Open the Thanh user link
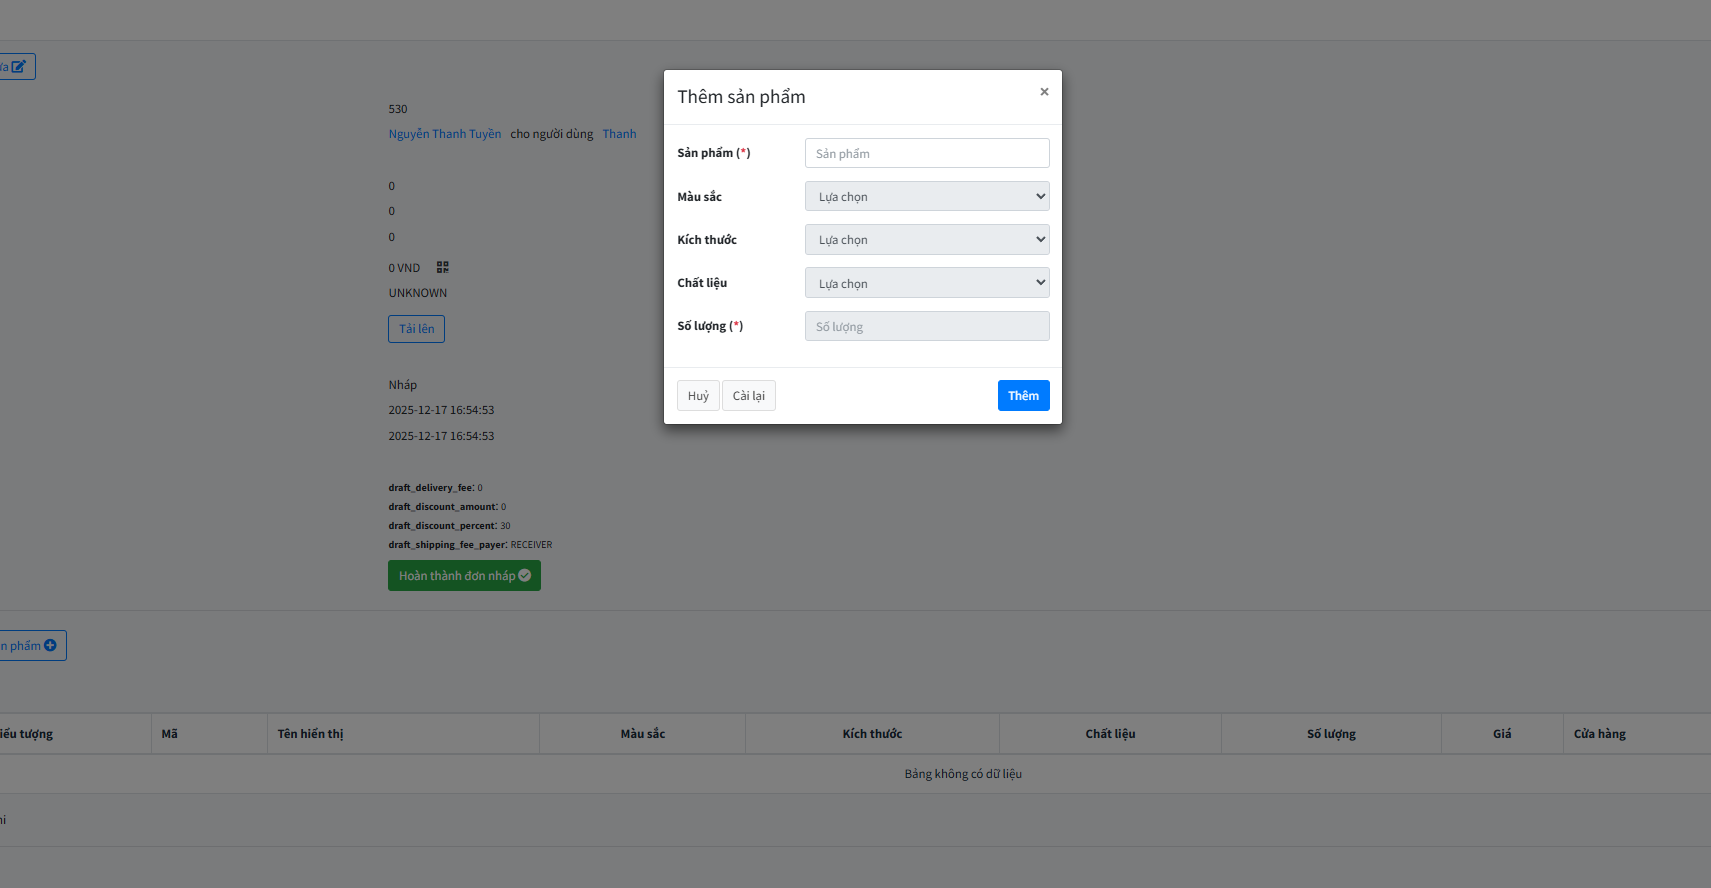 [619, 134]
